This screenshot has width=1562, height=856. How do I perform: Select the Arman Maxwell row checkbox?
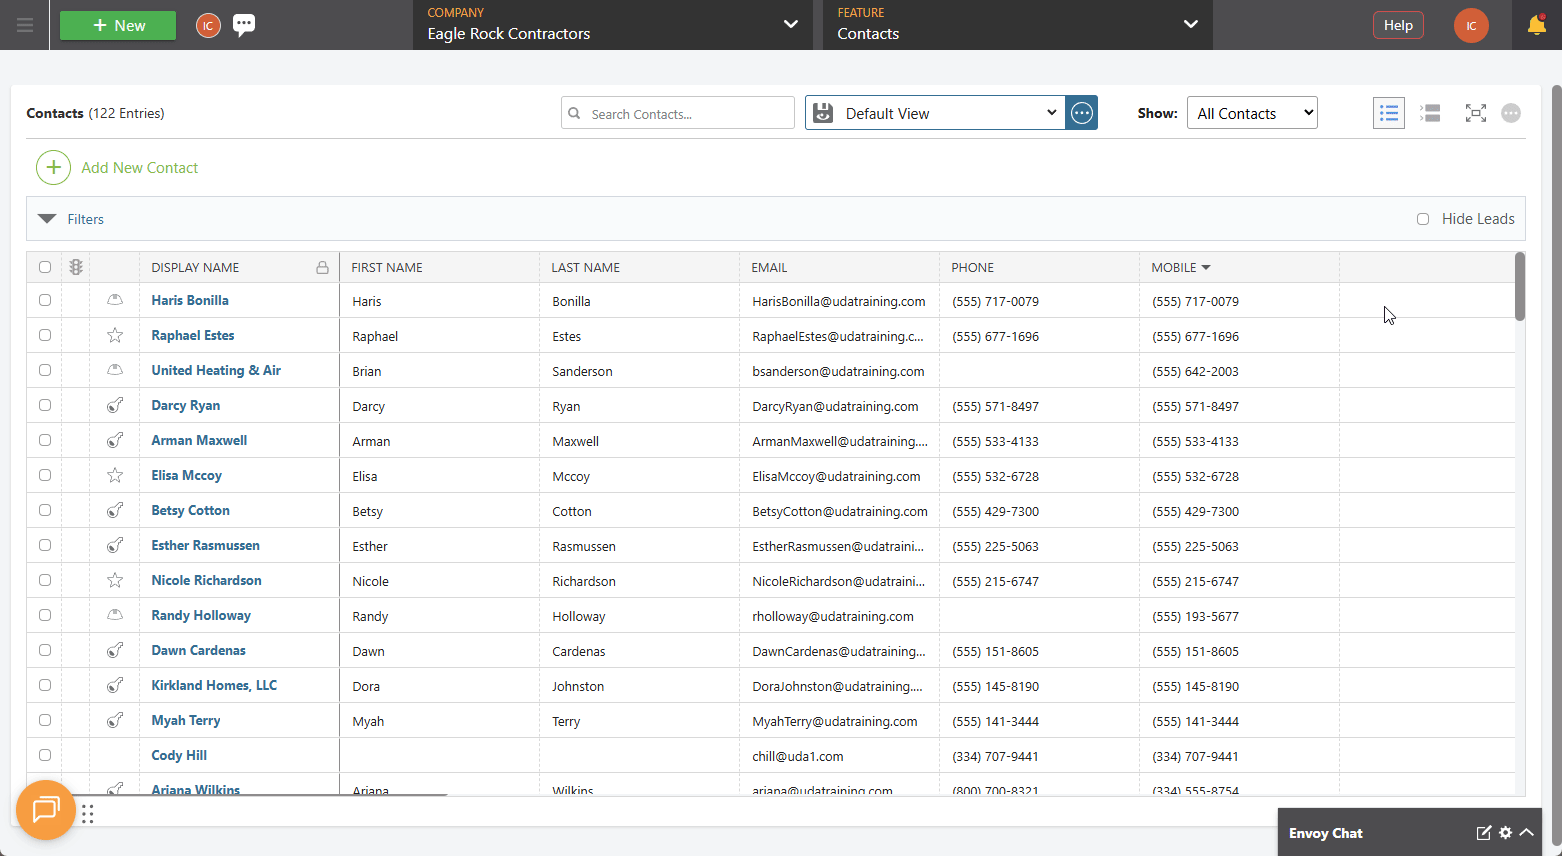click(x=45, y=440)
